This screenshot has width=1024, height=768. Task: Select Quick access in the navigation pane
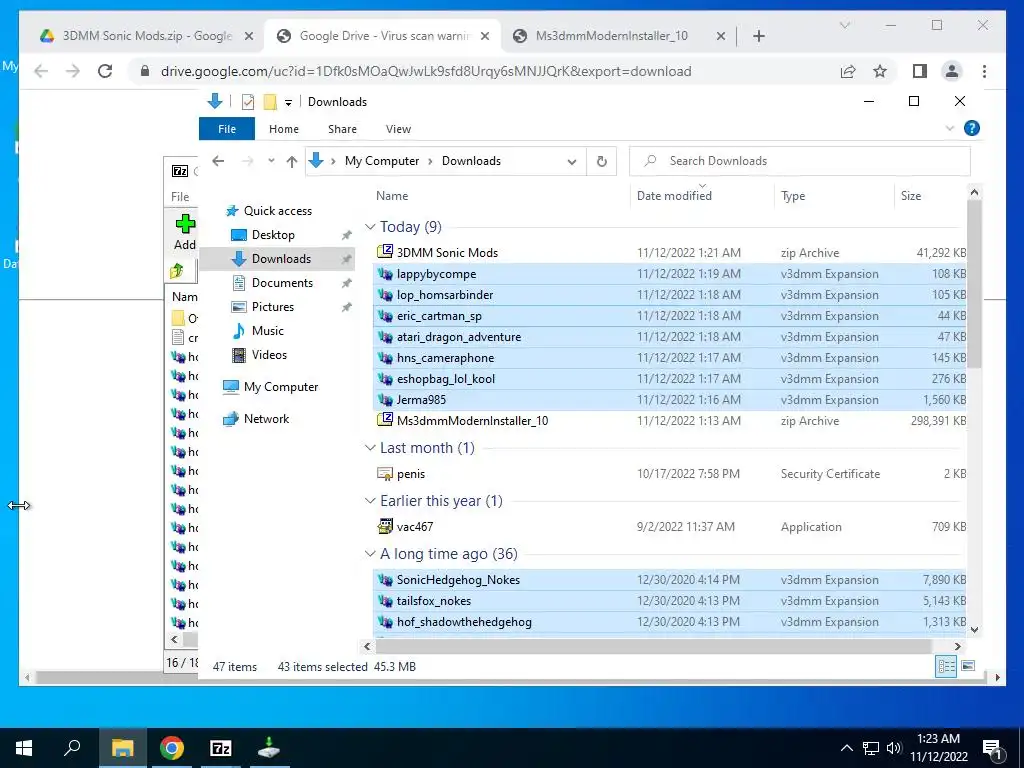tap(278, 210)
